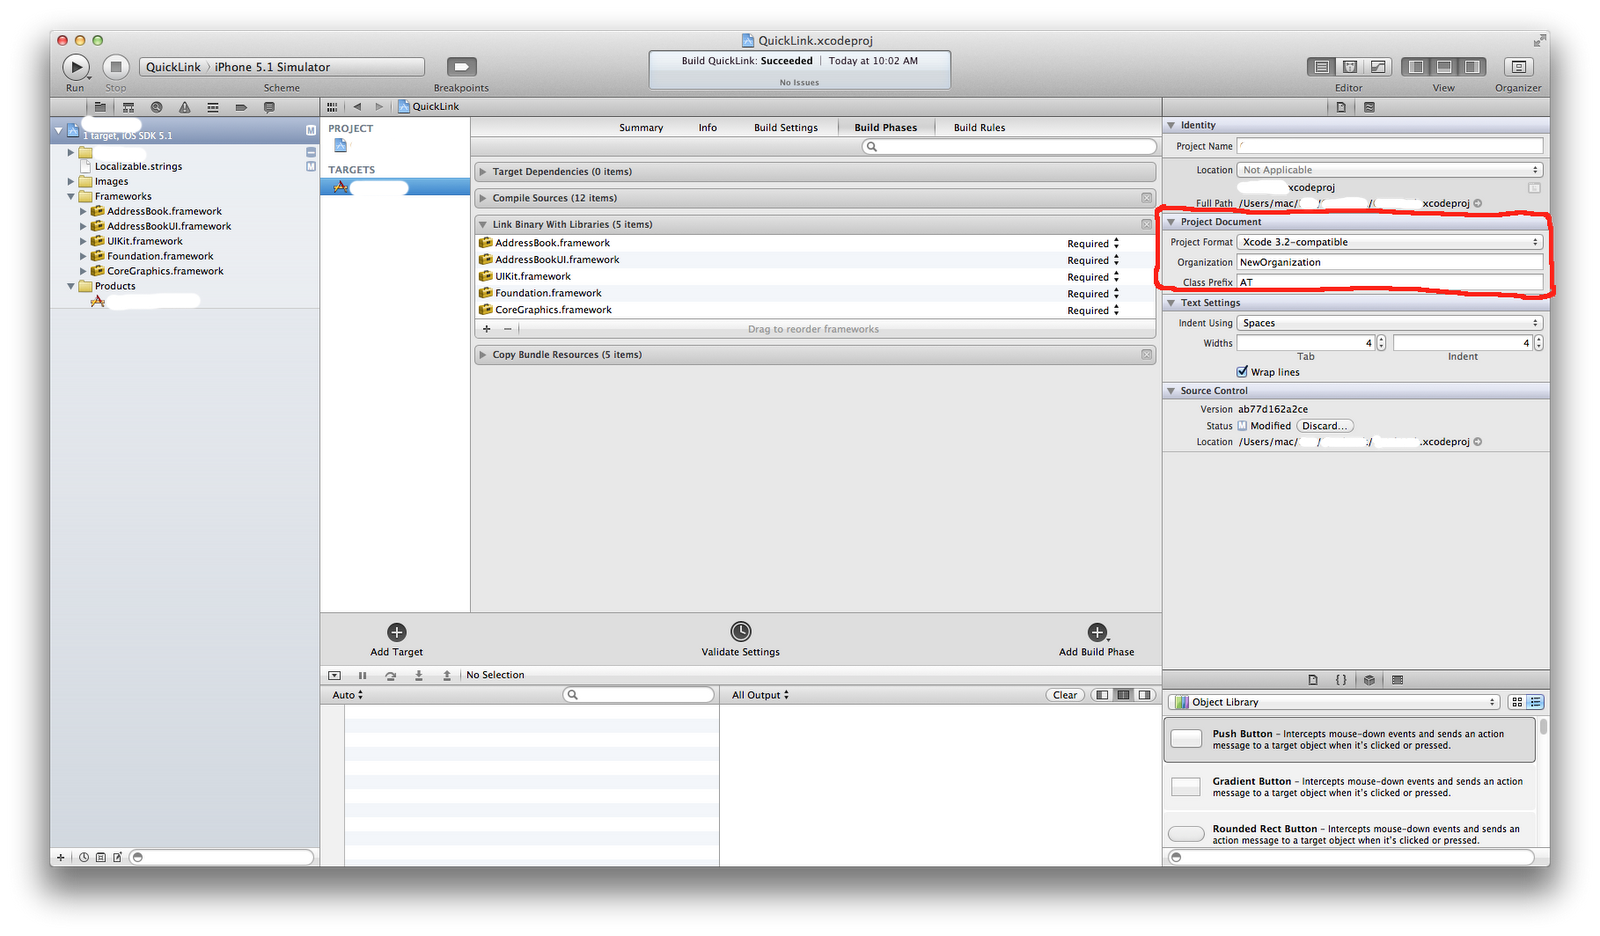The image size is (1600, 936).
Task: Select the Version editor
Action: (1378, 67)
